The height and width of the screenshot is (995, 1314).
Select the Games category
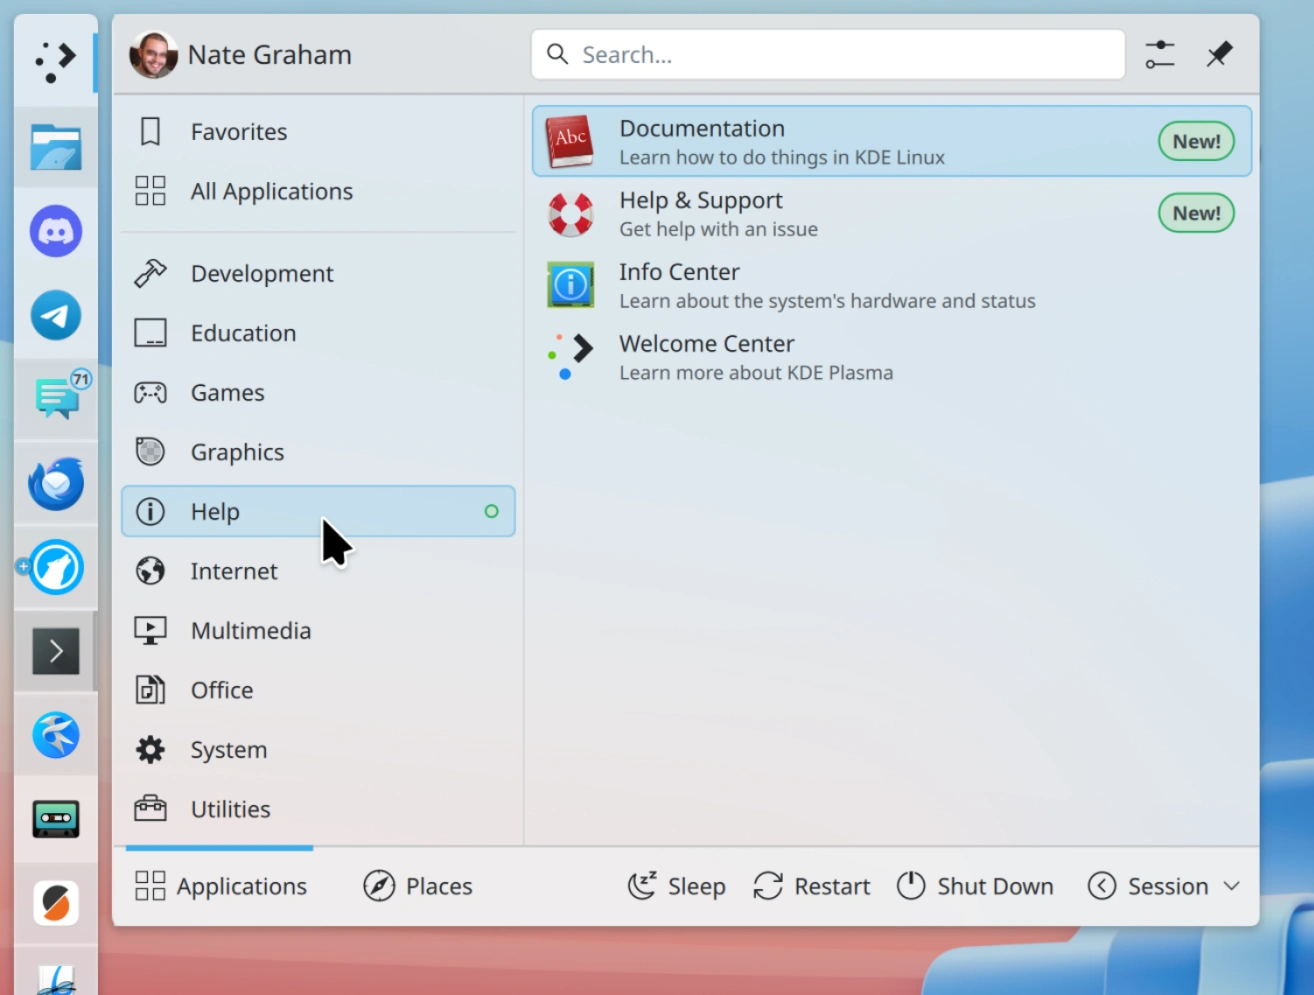(x=318, y=392)
